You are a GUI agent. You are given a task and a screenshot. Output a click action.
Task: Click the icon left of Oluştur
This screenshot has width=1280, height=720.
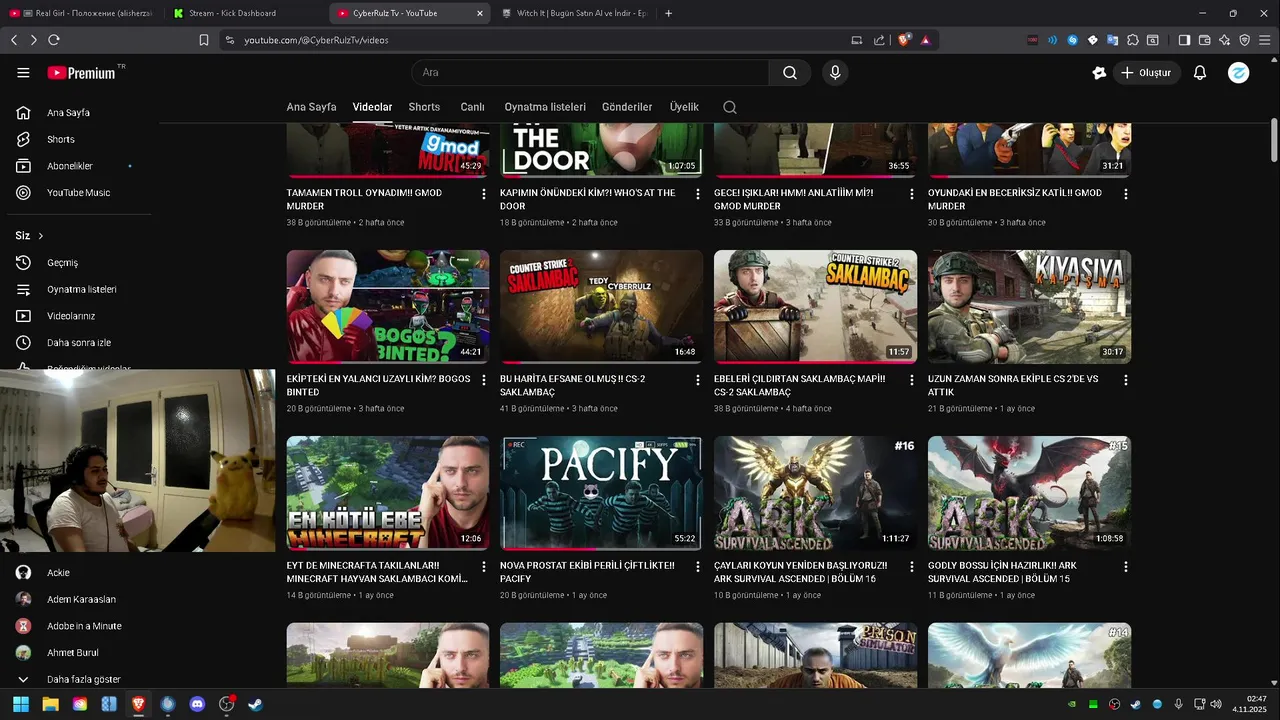tap(1099, 73)
